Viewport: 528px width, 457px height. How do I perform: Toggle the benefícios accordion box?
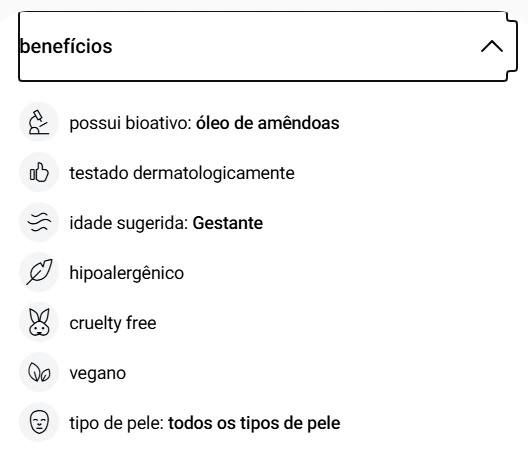tap(268, 46)
